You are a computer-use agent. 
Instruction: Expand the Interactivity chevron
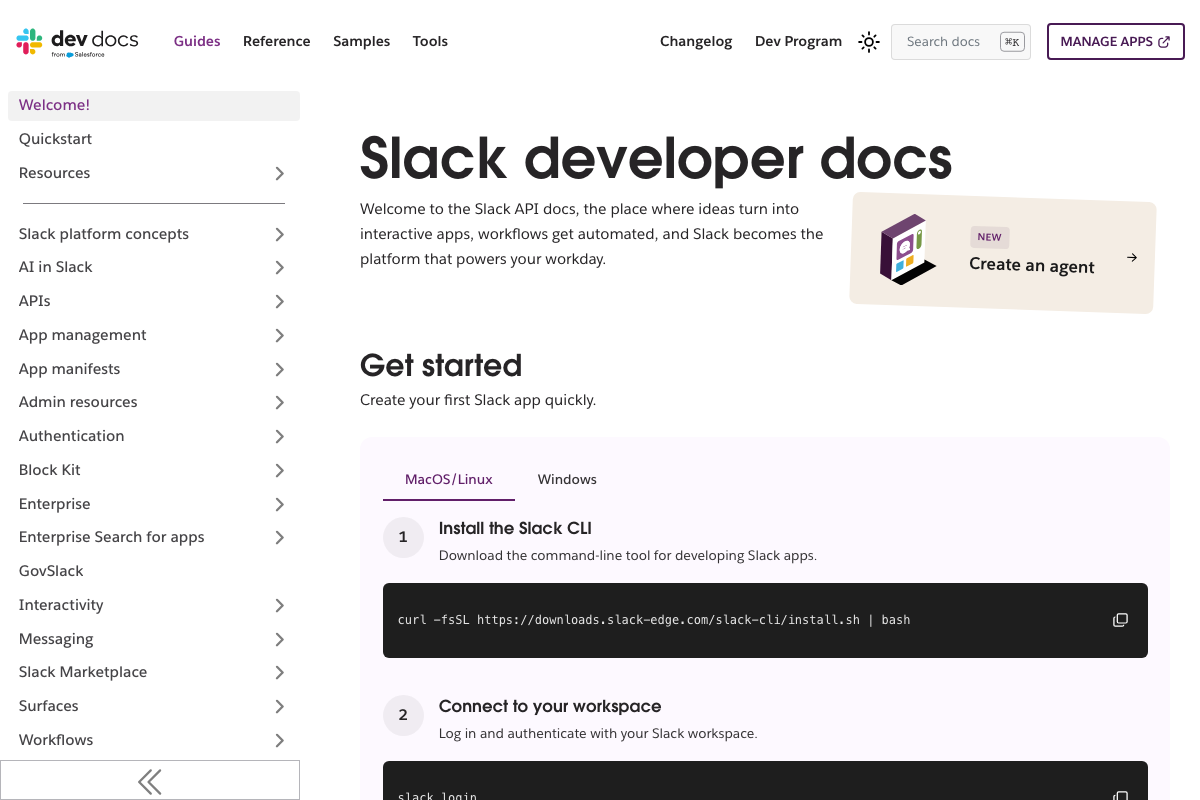pyautogui.click(x=280, y=605)
